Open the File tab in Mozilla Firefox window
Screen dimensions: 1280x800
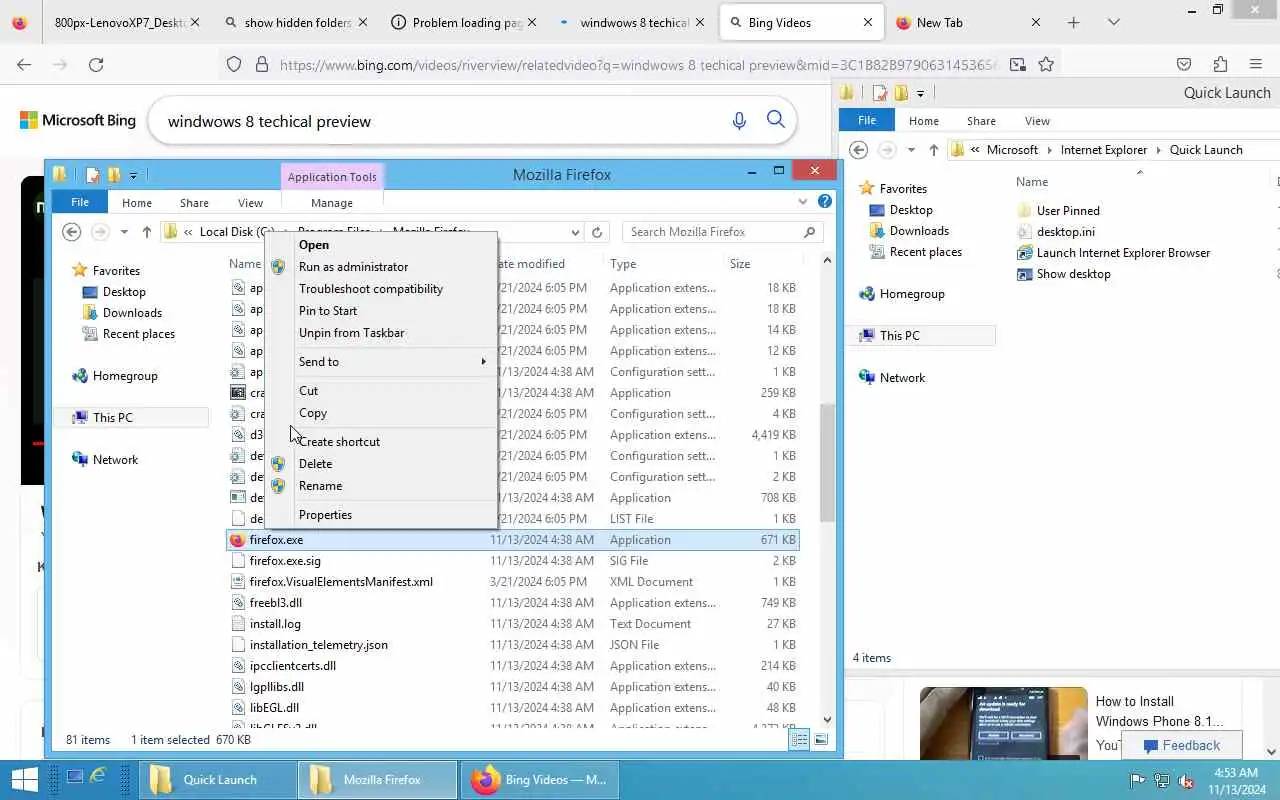(80, 202)
